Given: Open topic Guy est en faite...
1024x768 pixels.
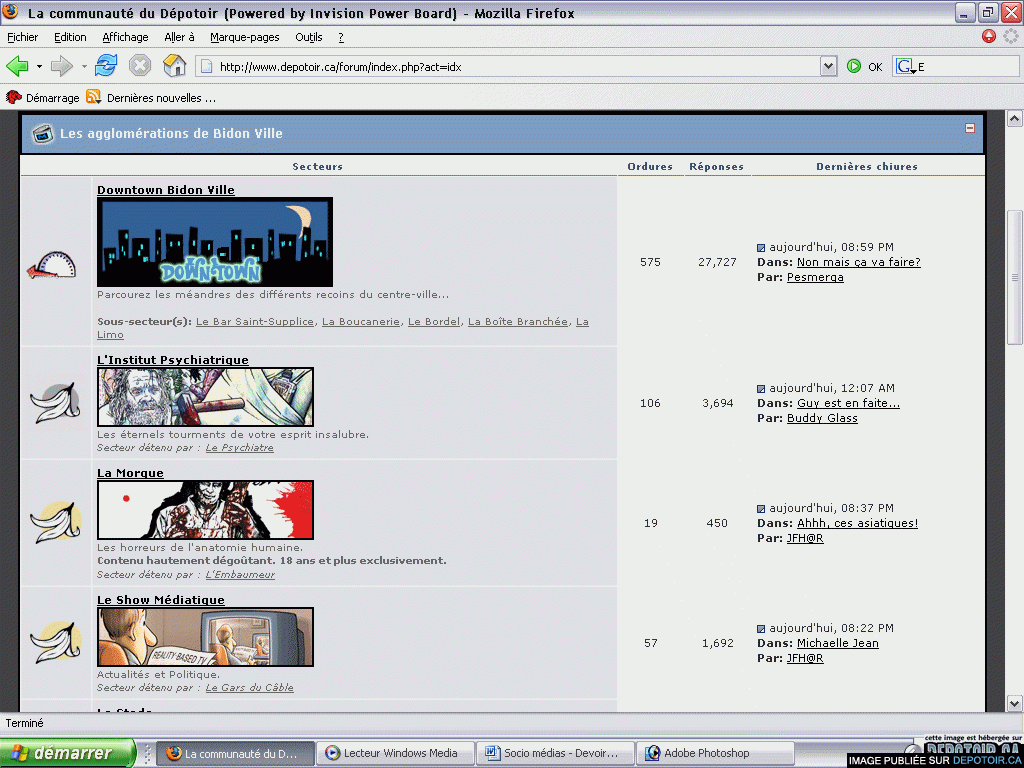Looking at the screenshot, I should point(848,403).
